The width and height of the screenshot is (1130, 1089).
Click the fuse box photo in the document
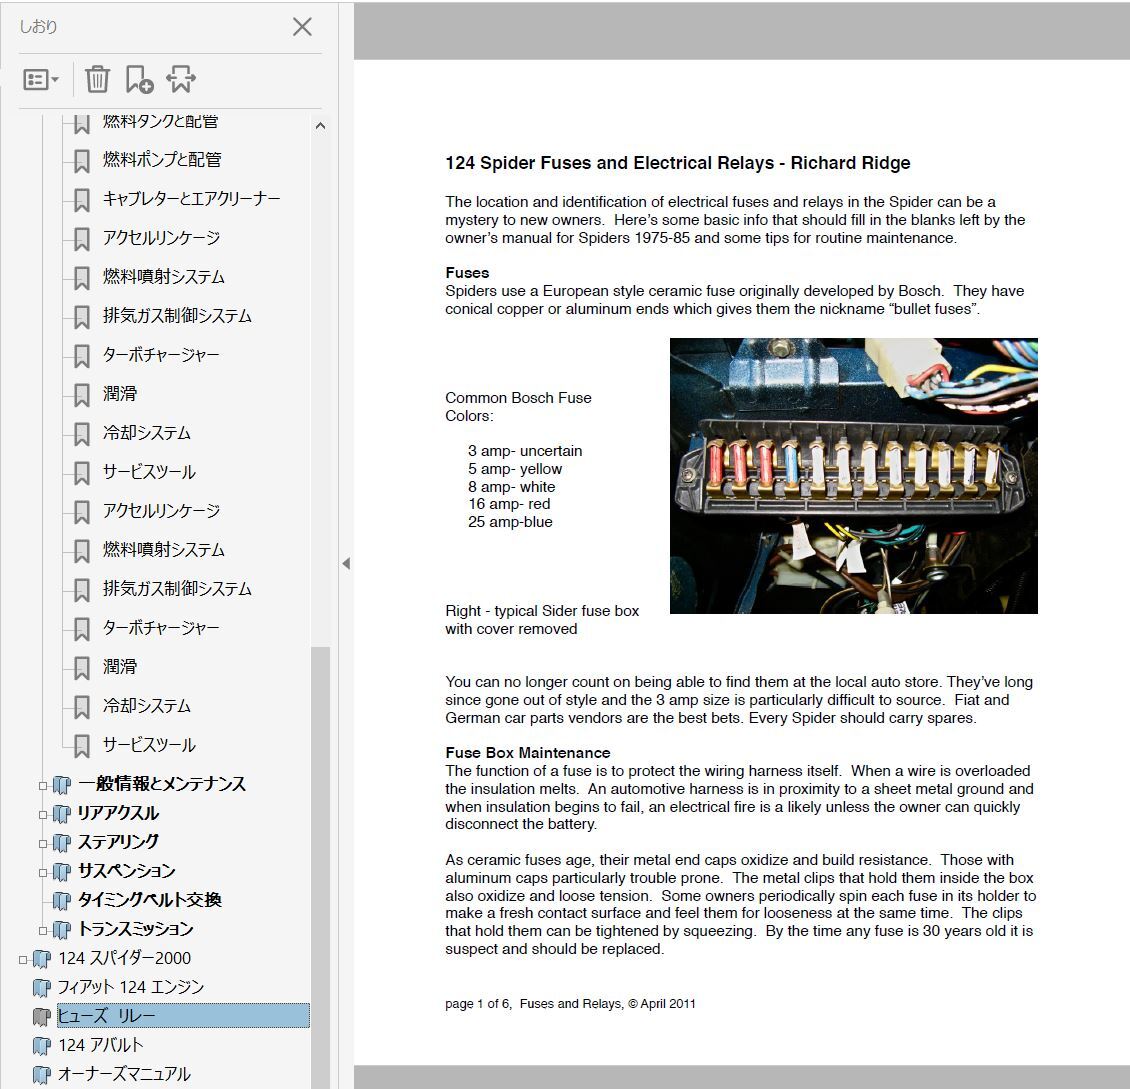[853, 476]
